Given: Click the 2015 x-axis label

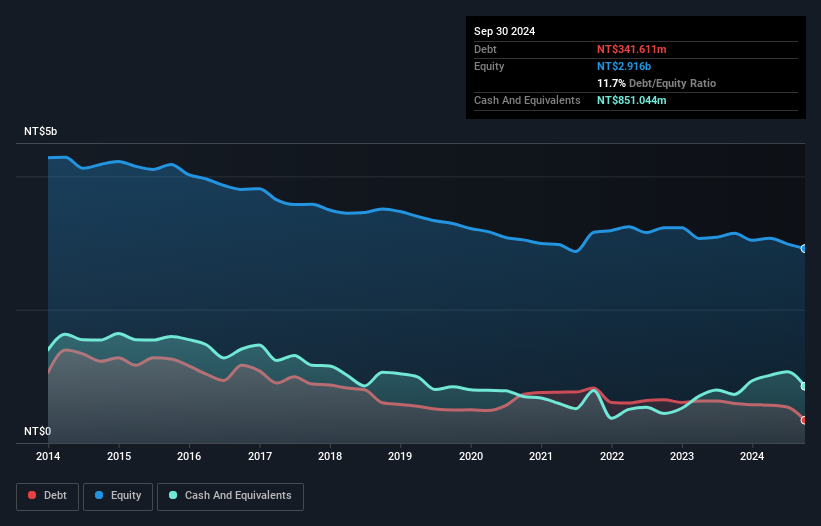Looking at the screenshot, I should pos(119,456).
